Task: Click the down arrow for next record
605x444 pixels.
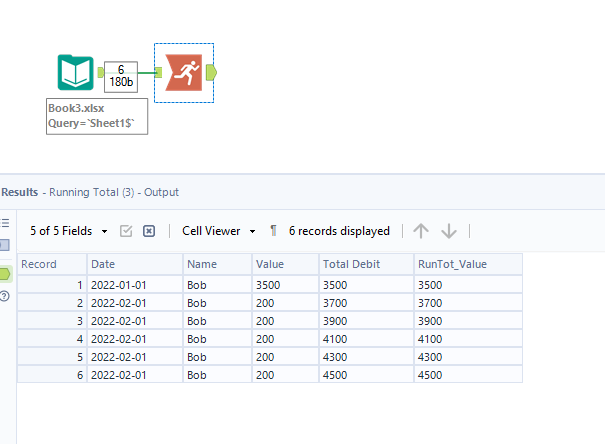Action: coord(449,231)
